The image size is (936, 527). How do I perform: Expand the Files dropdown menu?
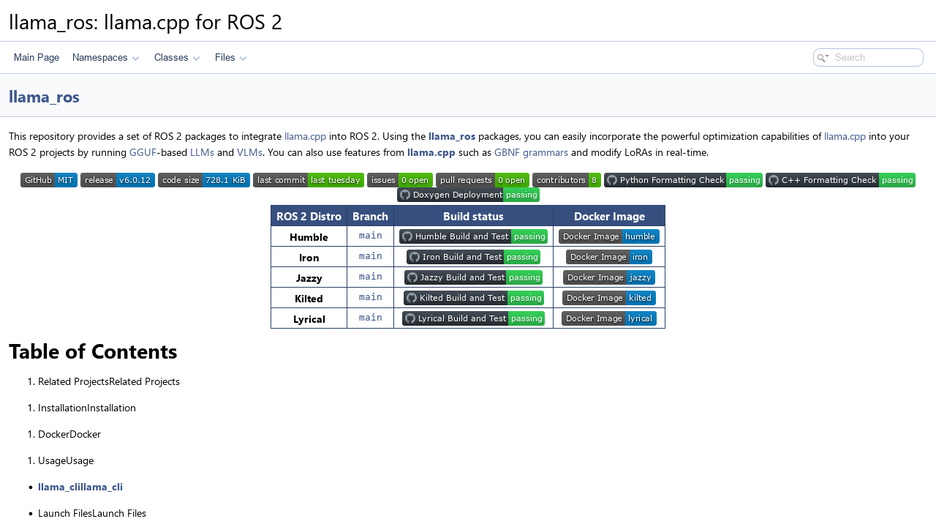(x=230, y=57)
